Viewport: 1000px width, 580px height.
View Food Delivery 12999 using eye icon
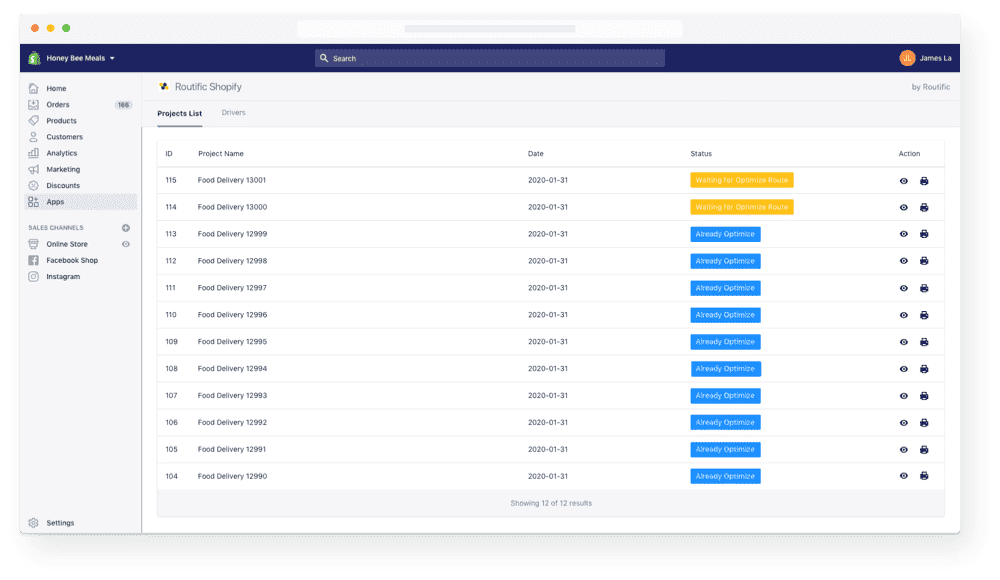point(904,235)
